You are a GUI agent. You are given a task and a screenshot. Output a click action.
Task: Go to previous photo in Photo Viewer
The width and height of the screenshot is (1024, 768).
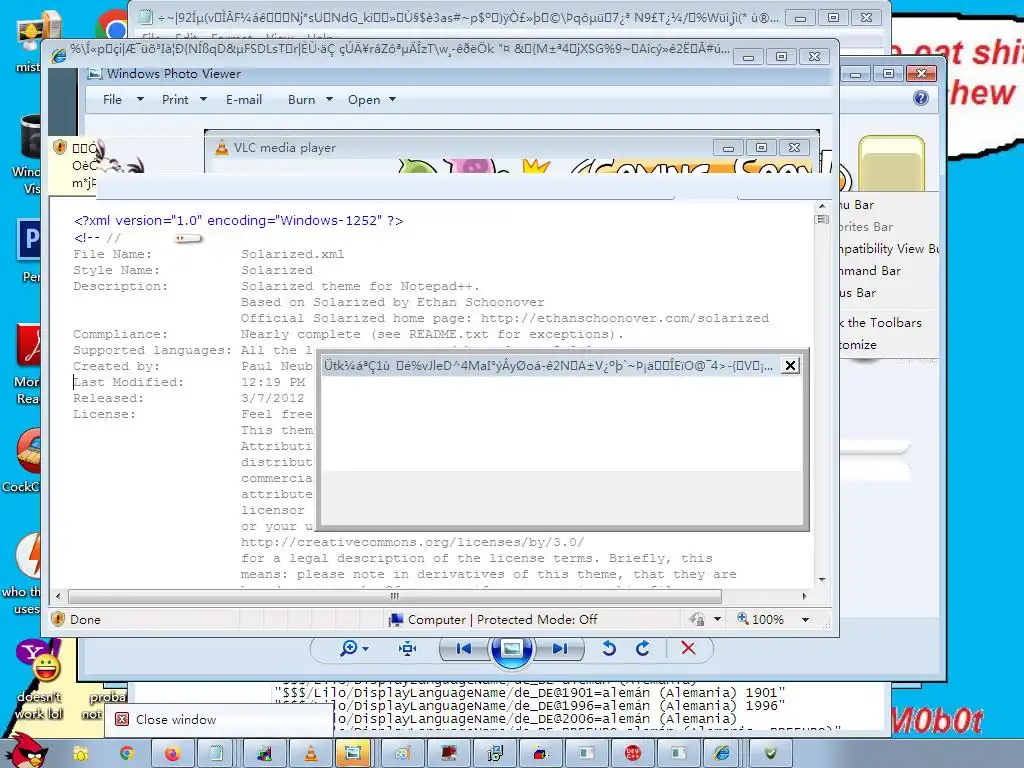click(464, 648)
